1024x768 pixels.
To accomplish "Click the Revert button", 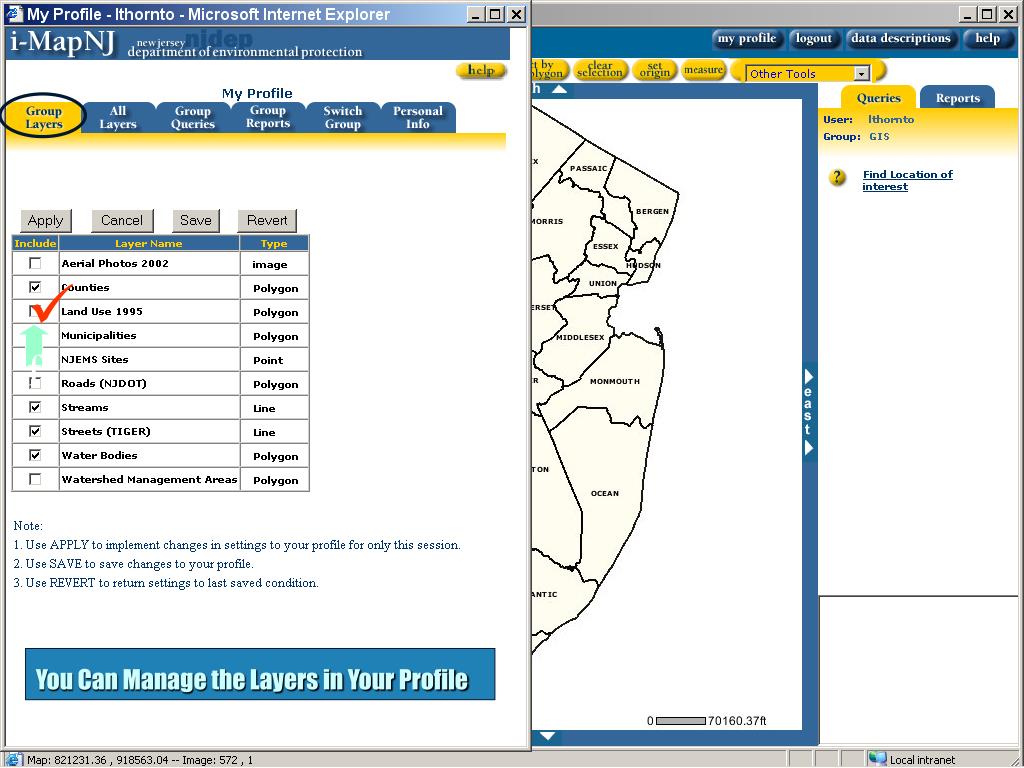I will [267, 221].
